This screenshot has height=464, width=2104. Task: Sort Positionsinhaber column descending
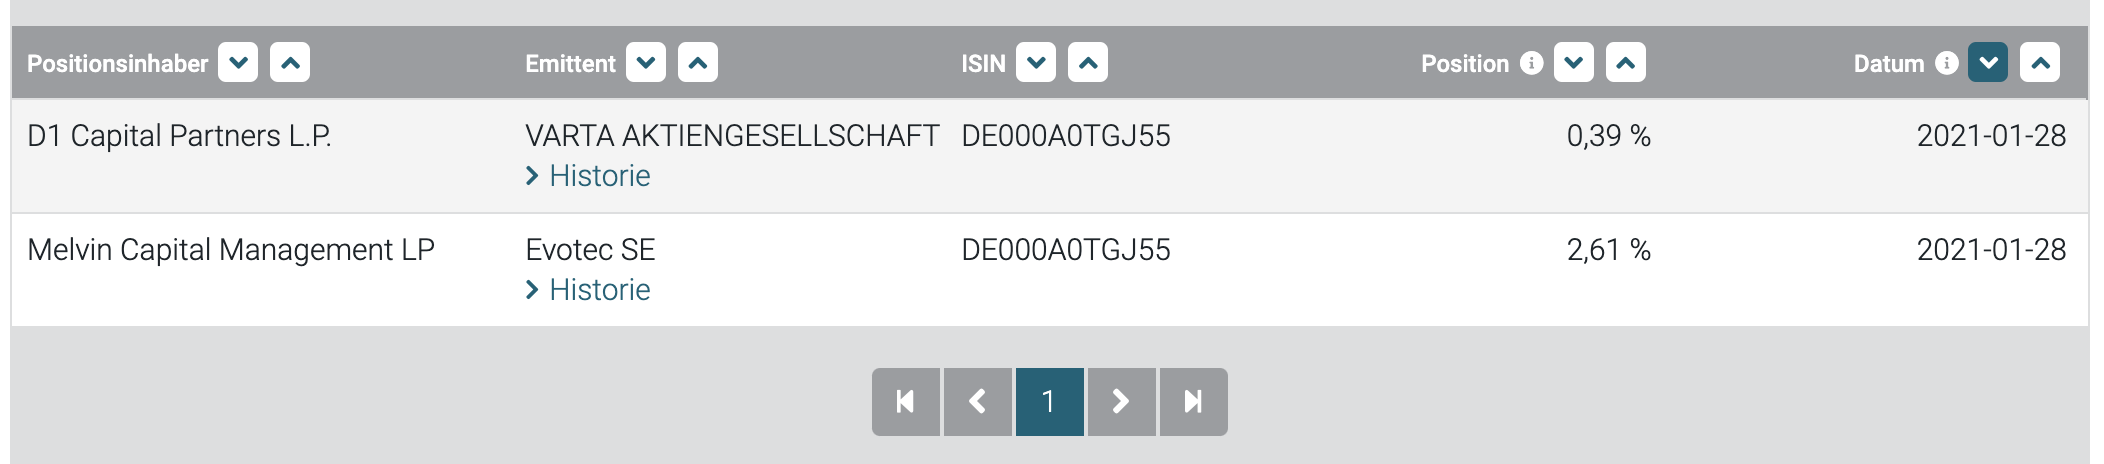pyautogui.click(x=238, y=63)
